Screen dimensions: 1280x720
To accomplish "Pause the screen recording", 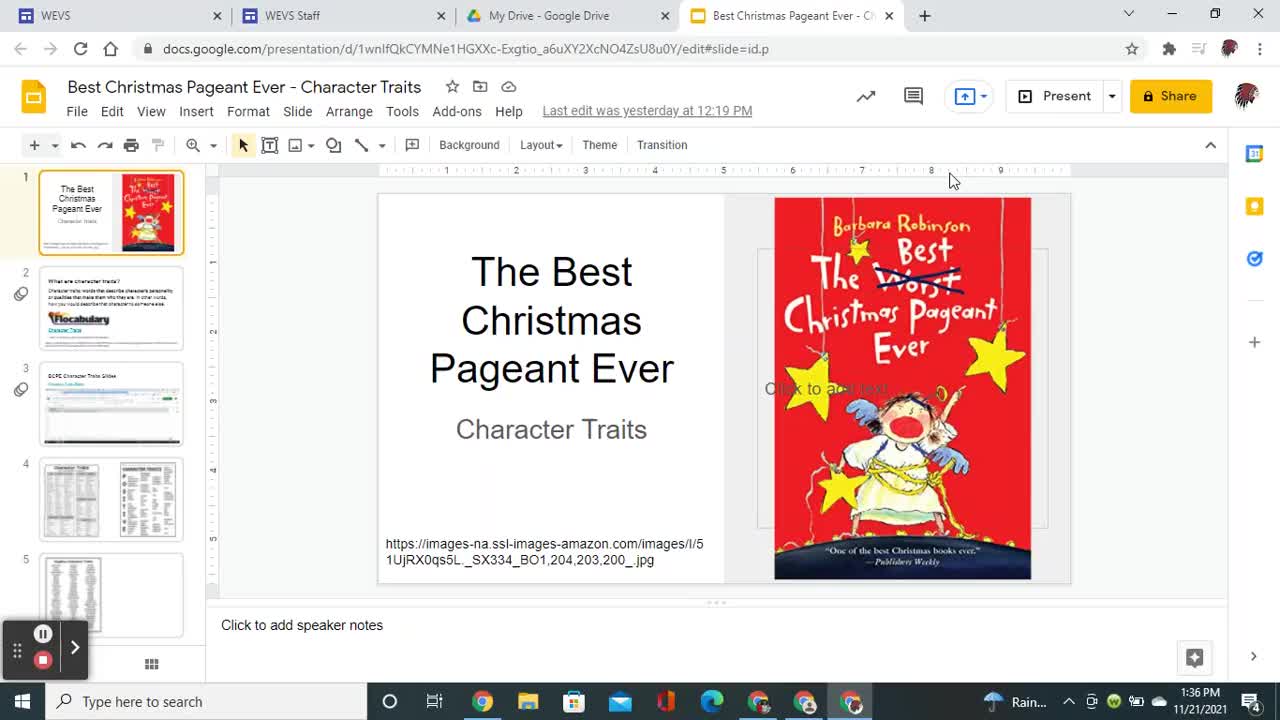I will 43,634.
